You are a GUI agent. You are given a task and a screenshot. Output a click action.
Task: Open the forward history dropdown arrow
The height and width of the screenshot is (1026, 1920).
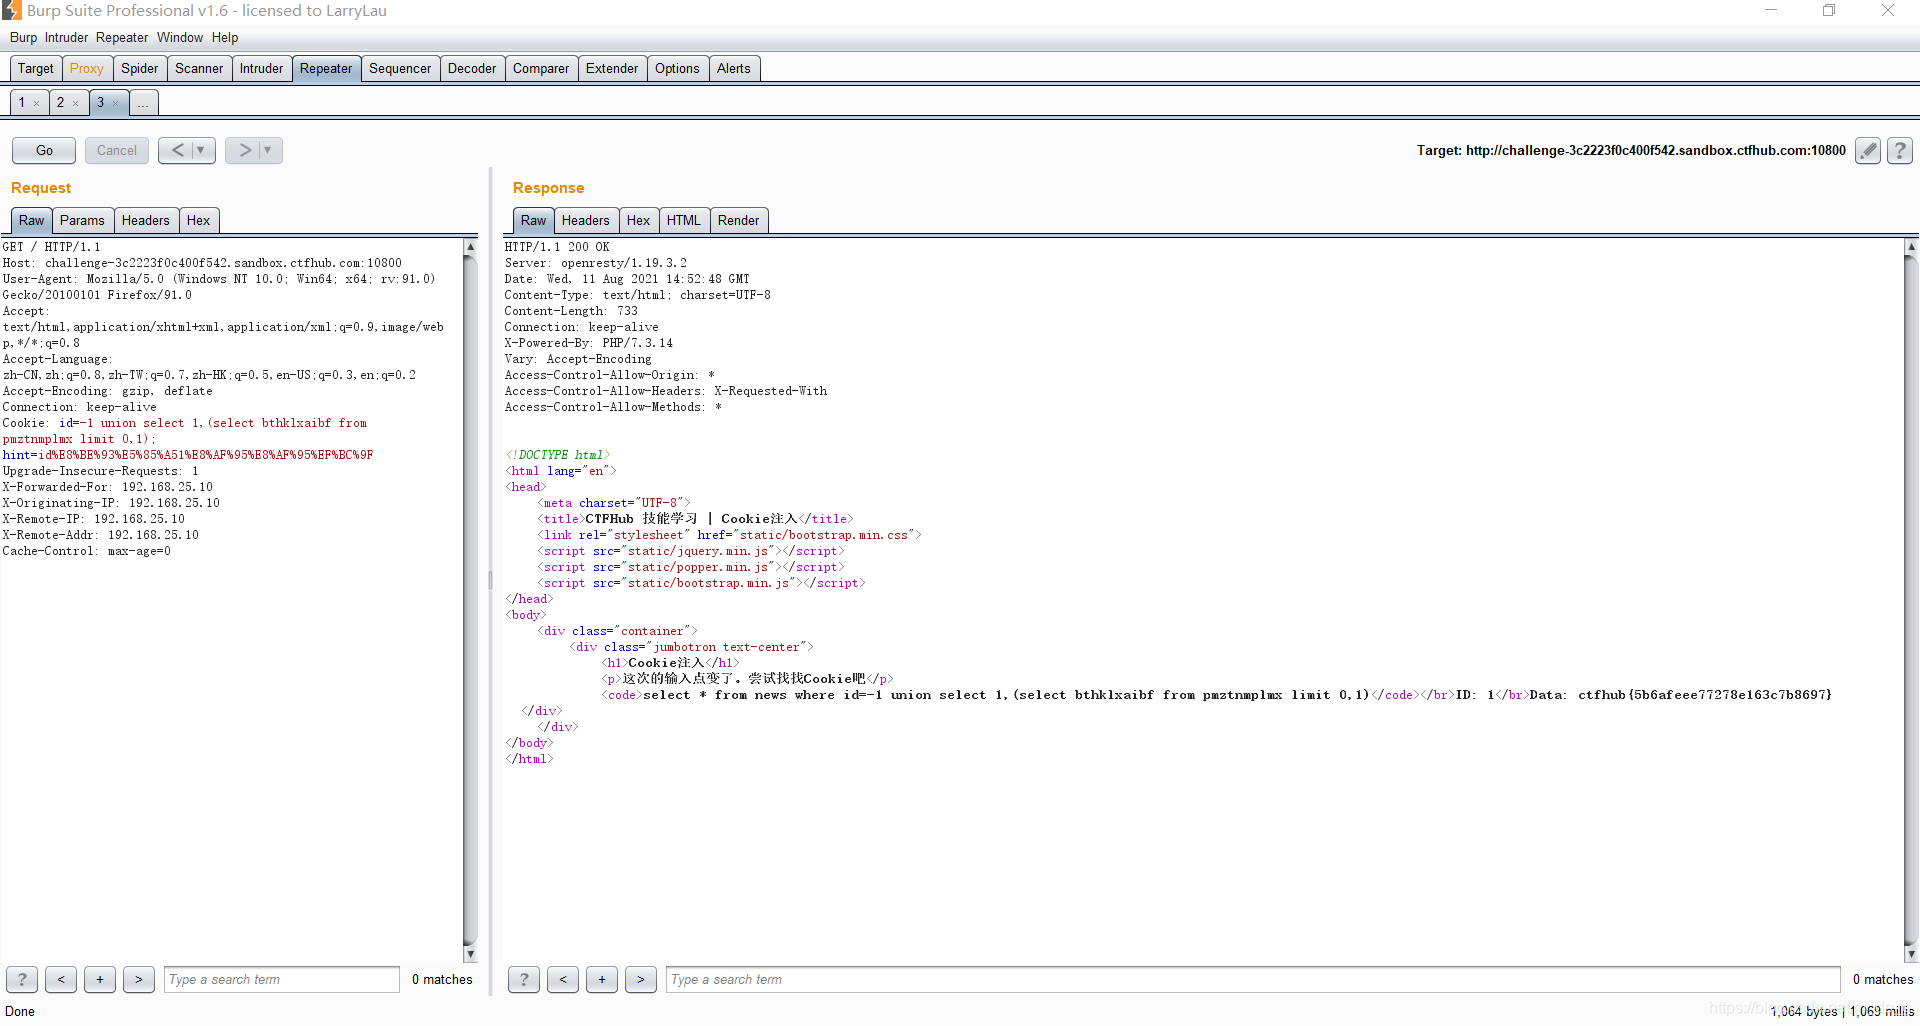coord(269,150)
